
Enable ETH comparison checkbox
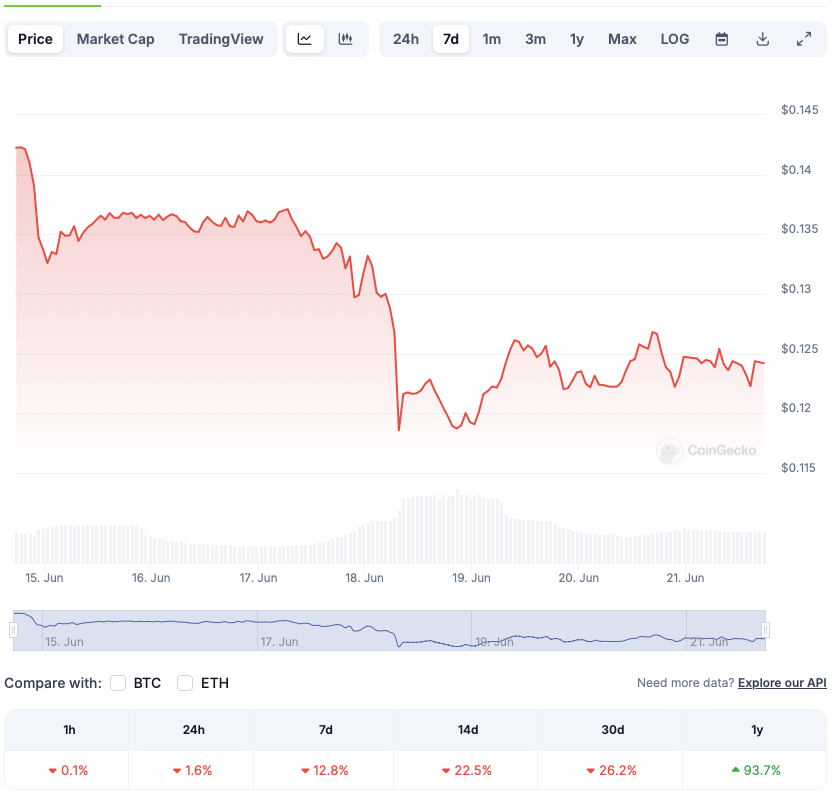[x=185, y=683]
